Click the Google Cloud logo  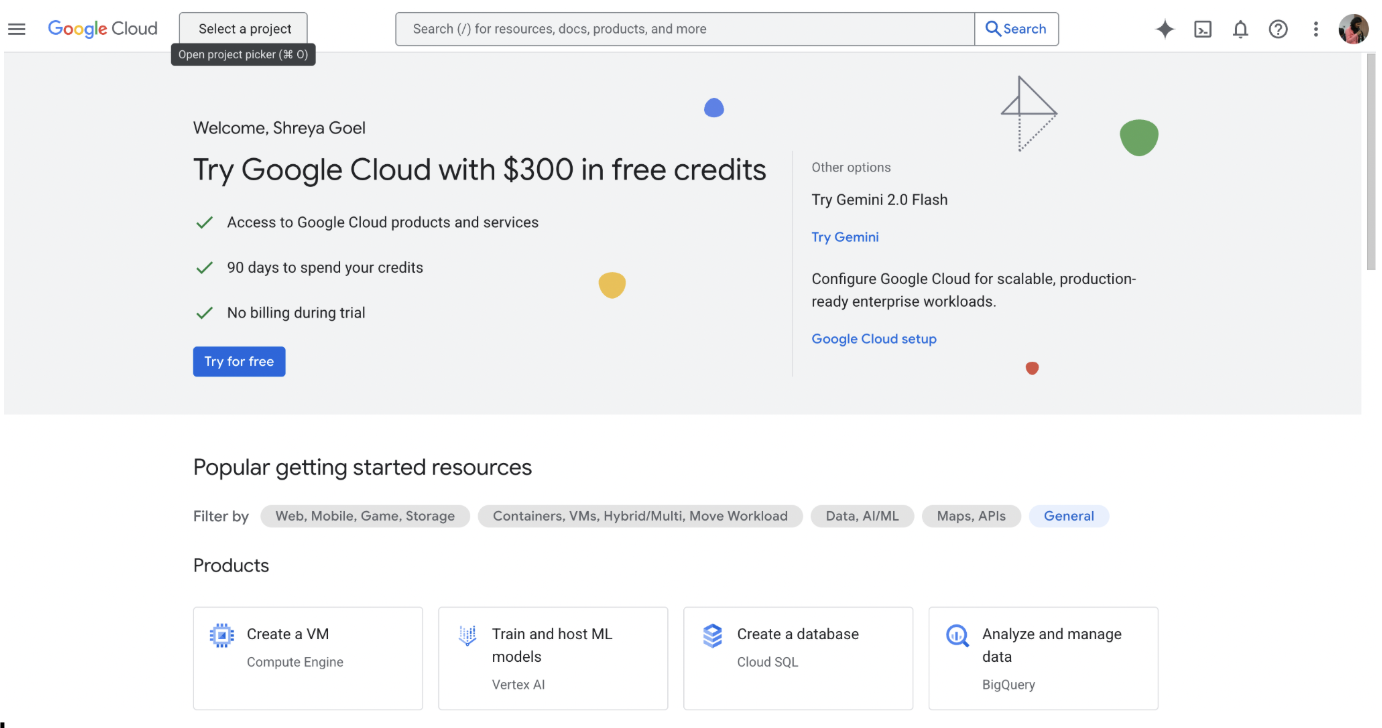click(103, 29)
